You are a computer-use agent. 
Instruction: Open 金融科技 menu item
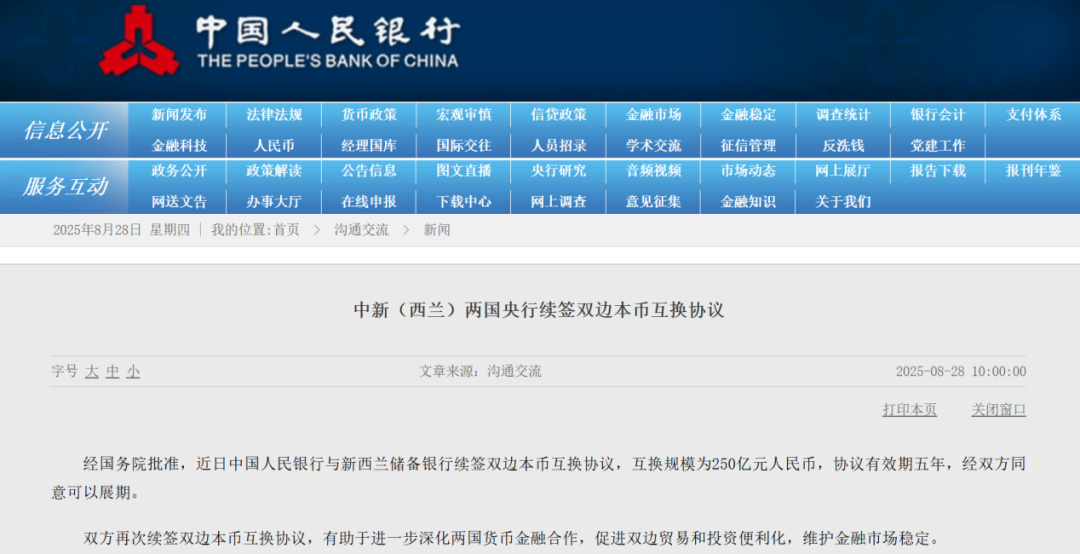(179, 145)
